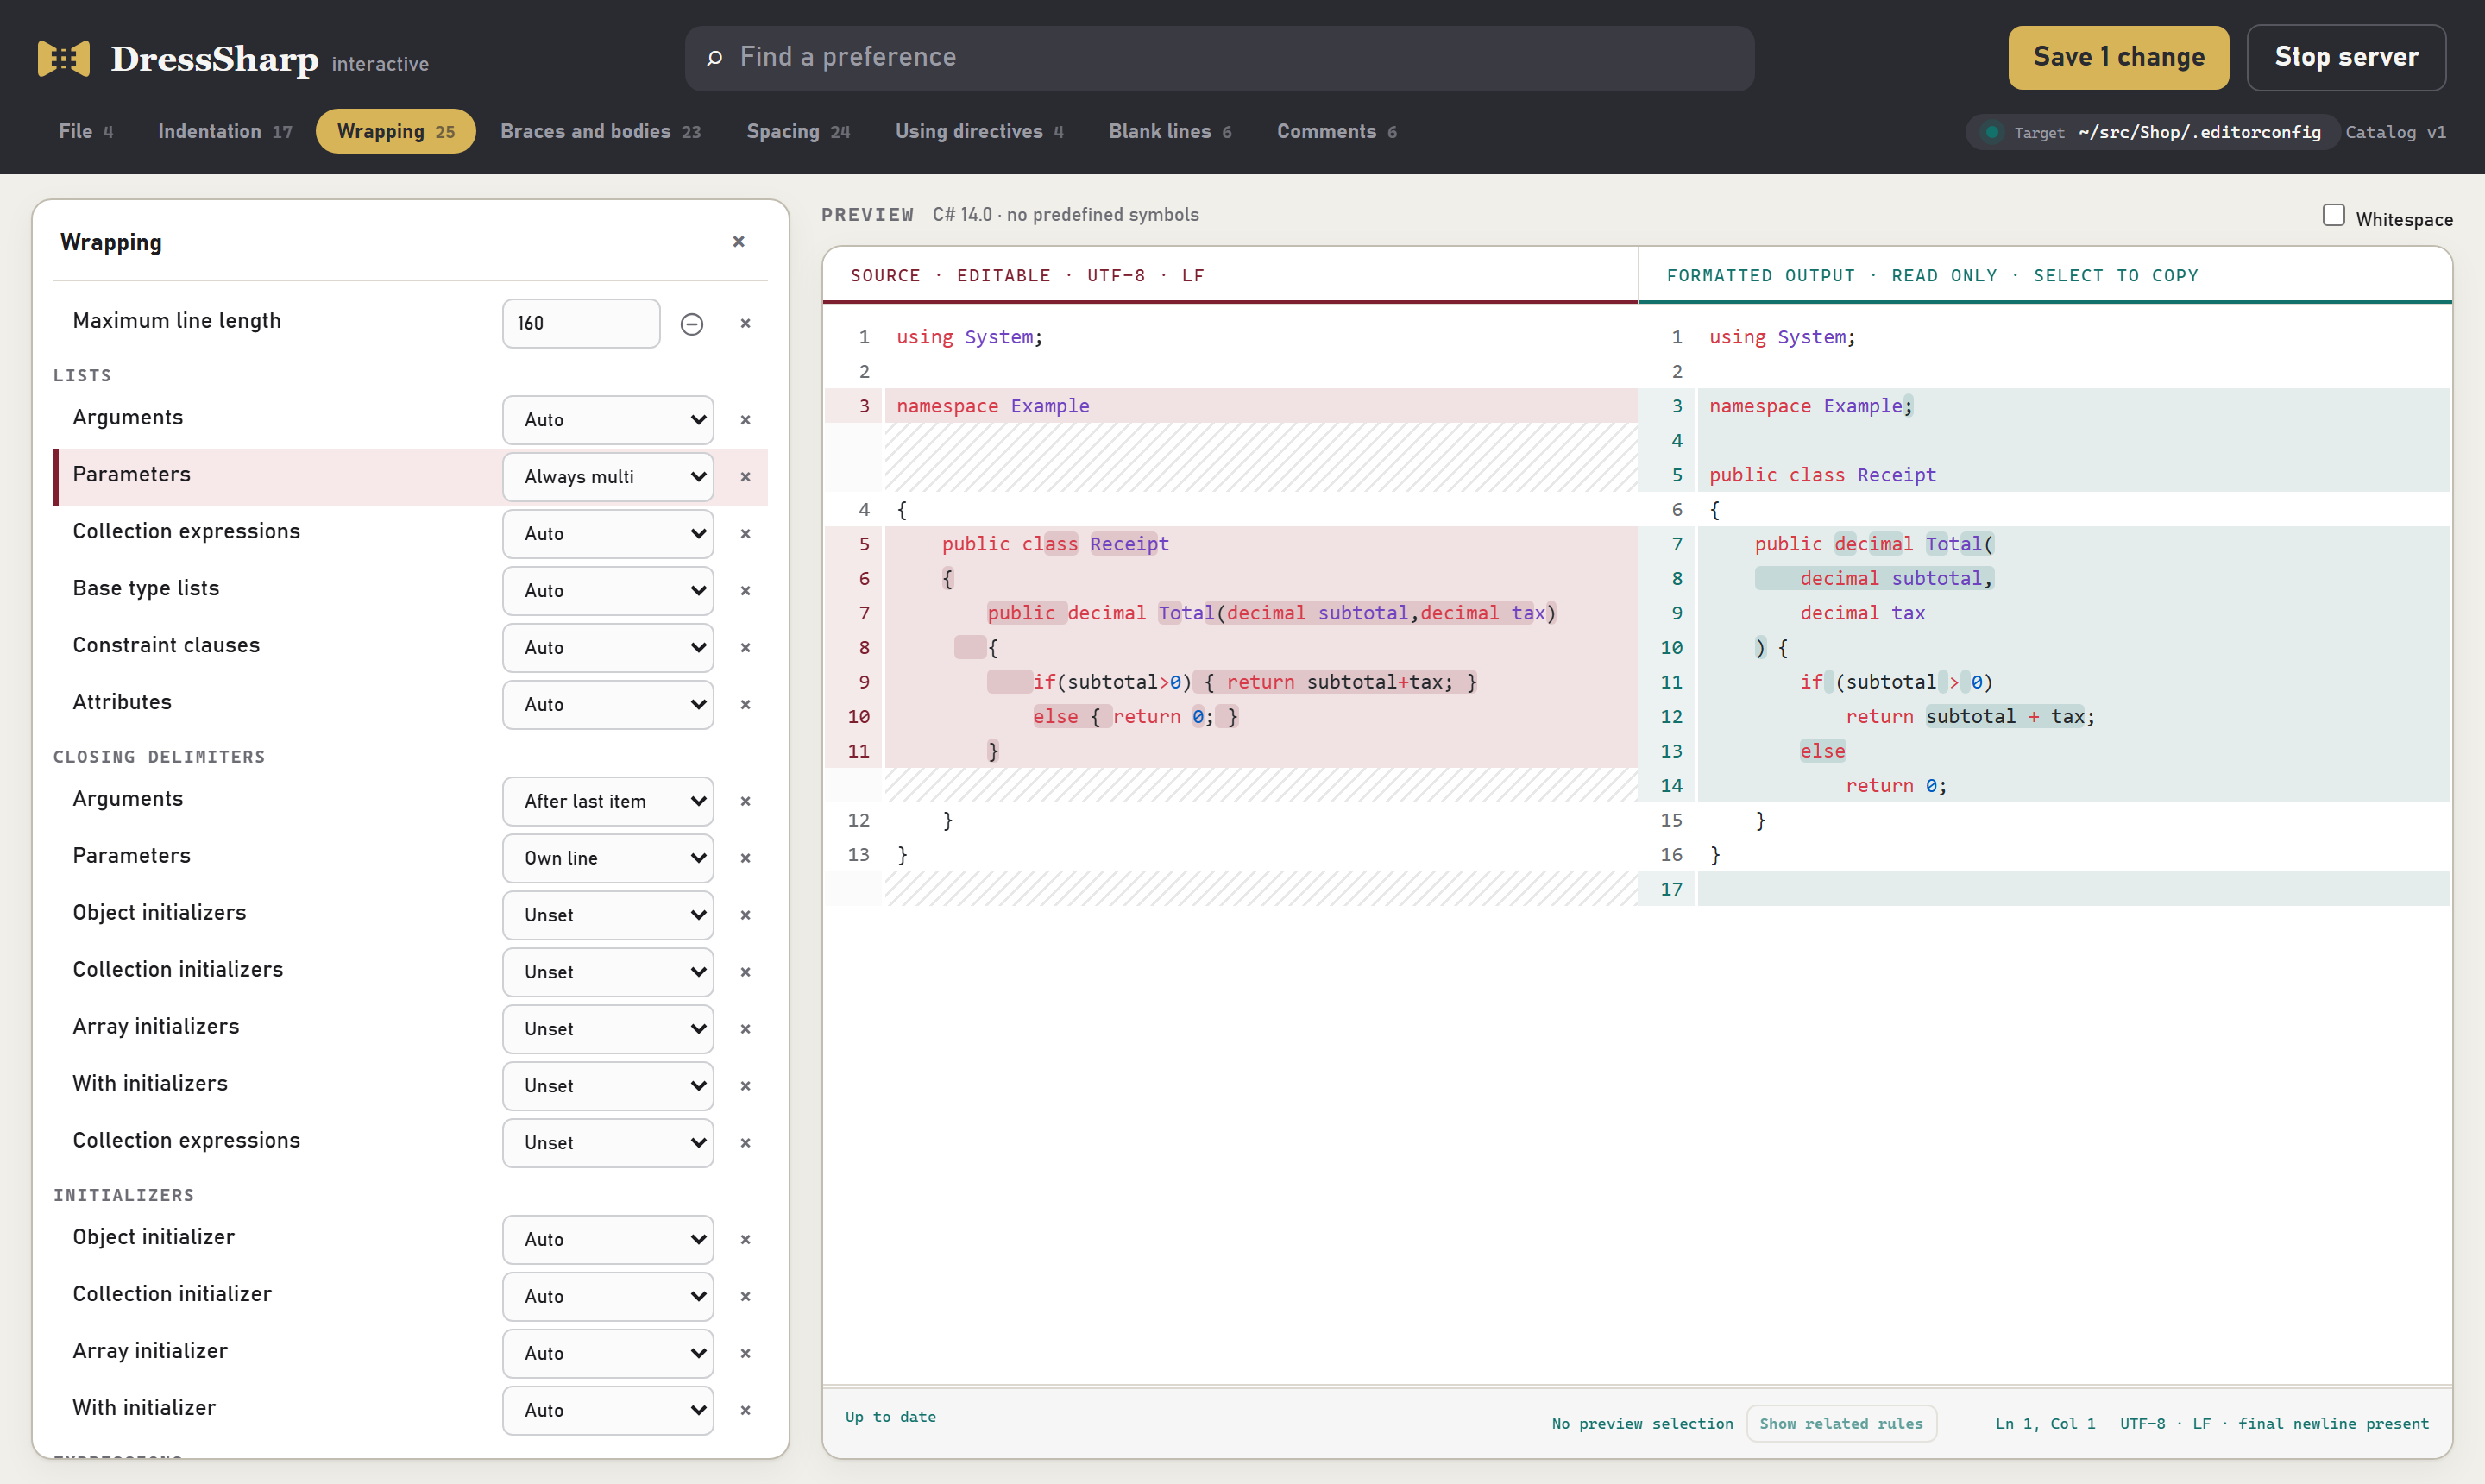2485x1484 pixels.
Task: Switch to the Braces and bodies tab
Action: tap(600, 131)
